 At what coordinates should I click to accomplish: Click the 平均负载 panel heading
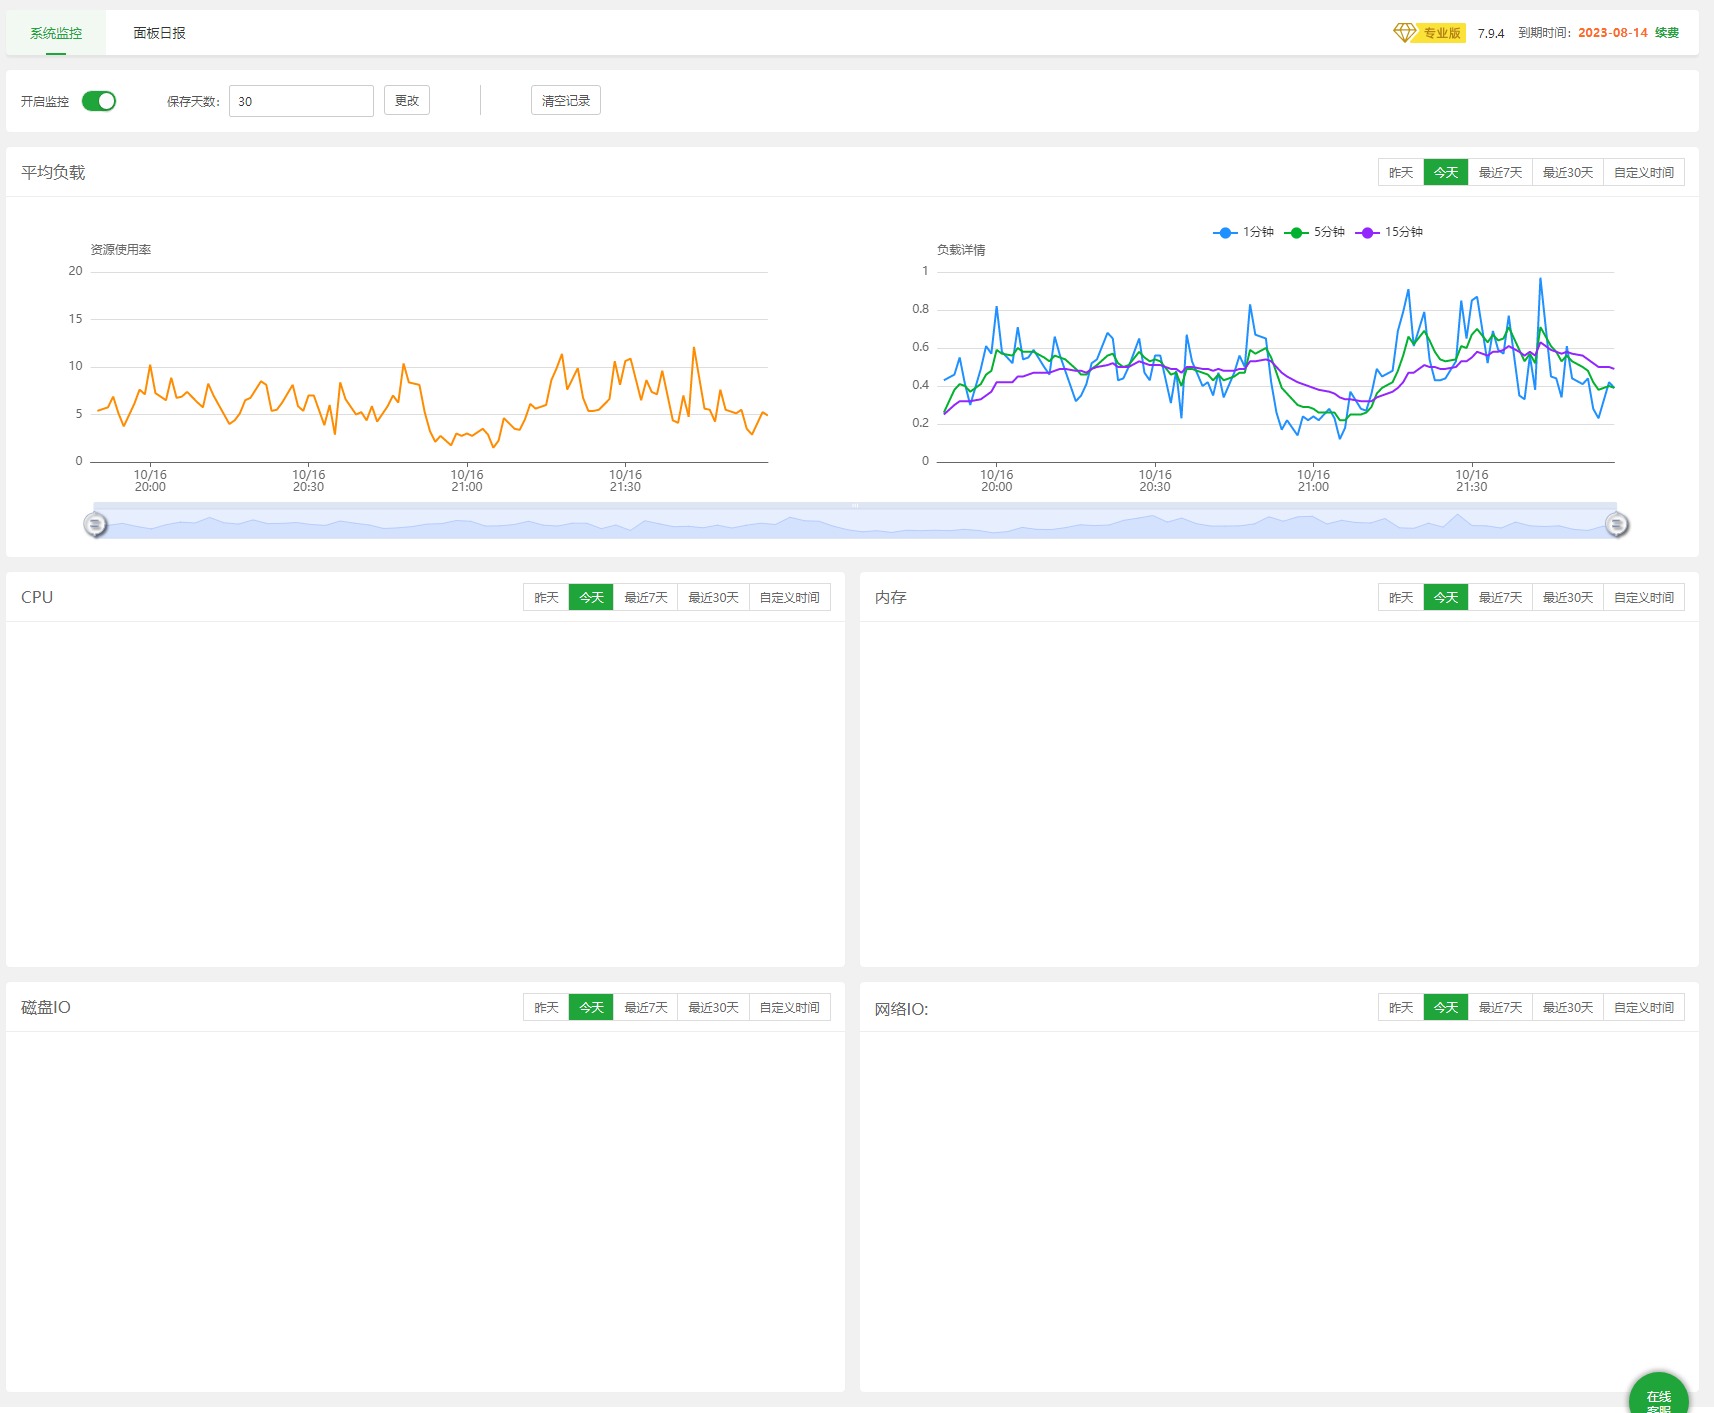pos(53,173)
